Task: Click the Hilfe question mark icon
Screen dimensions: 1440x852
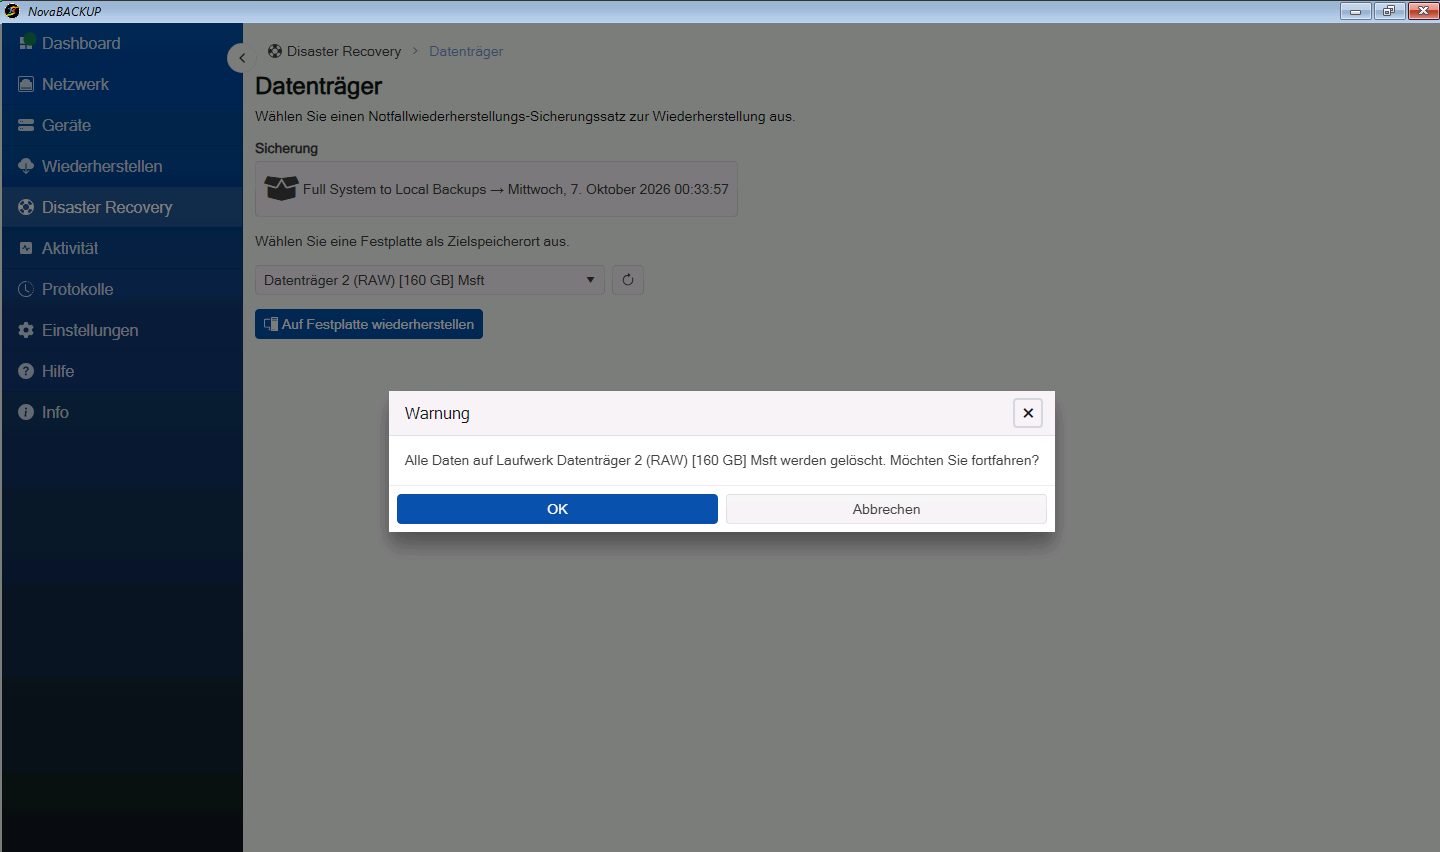Action: [x=26, y=371]
